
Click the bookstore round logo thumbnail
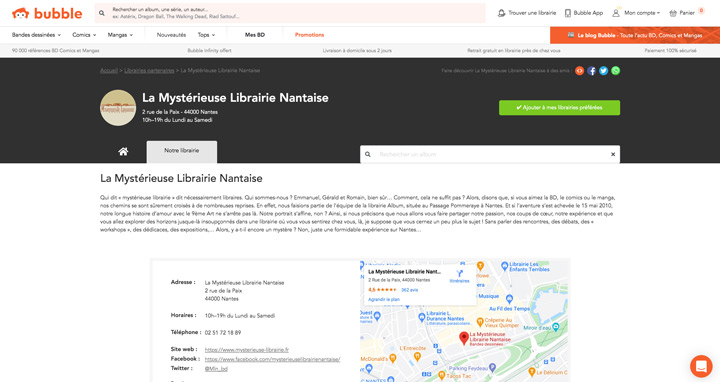pyautogui.click(x=118, y=108)
